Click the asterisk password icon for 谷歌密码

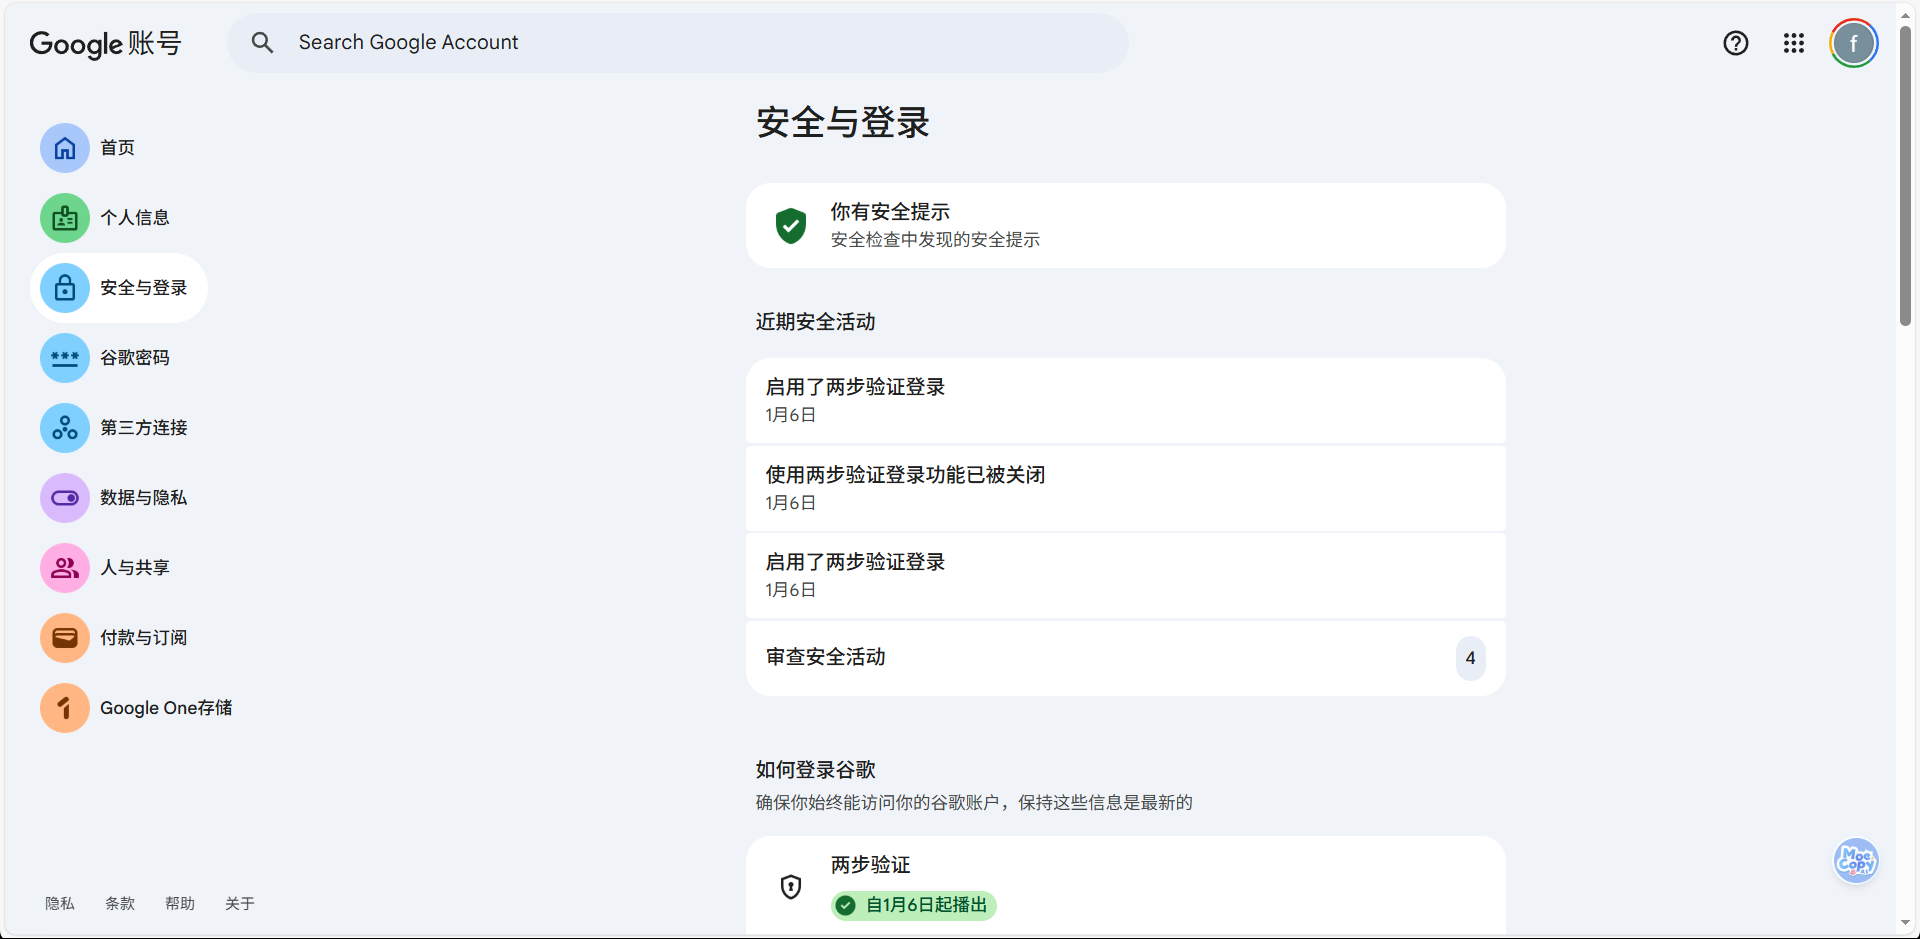tap(65, 358)
